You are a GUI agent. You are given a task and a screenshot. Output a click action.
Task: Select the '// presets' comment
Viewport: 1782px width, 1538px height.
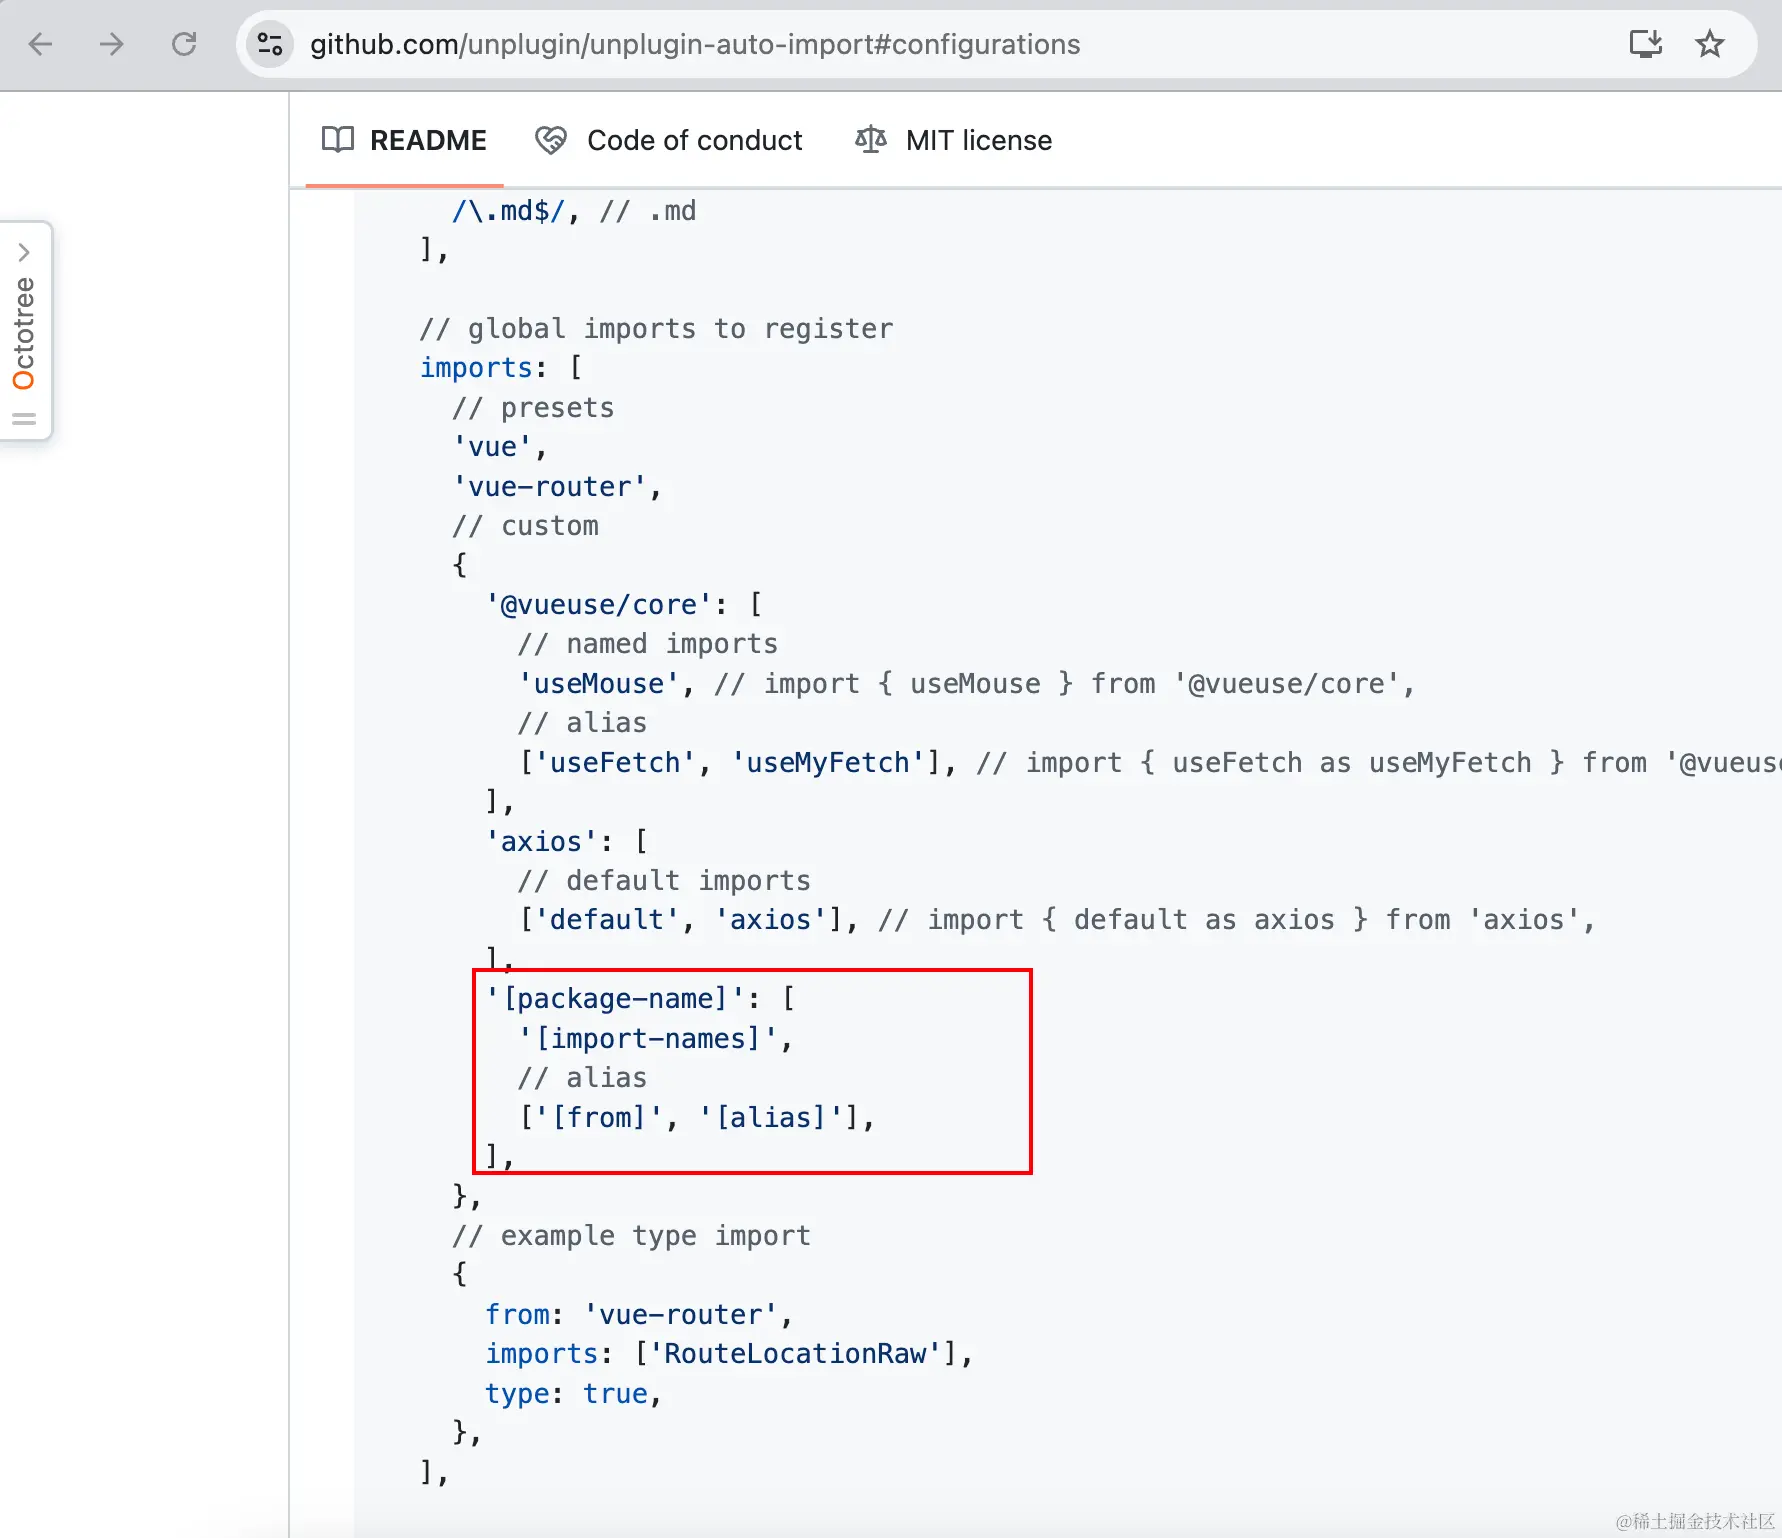point(533,408)
